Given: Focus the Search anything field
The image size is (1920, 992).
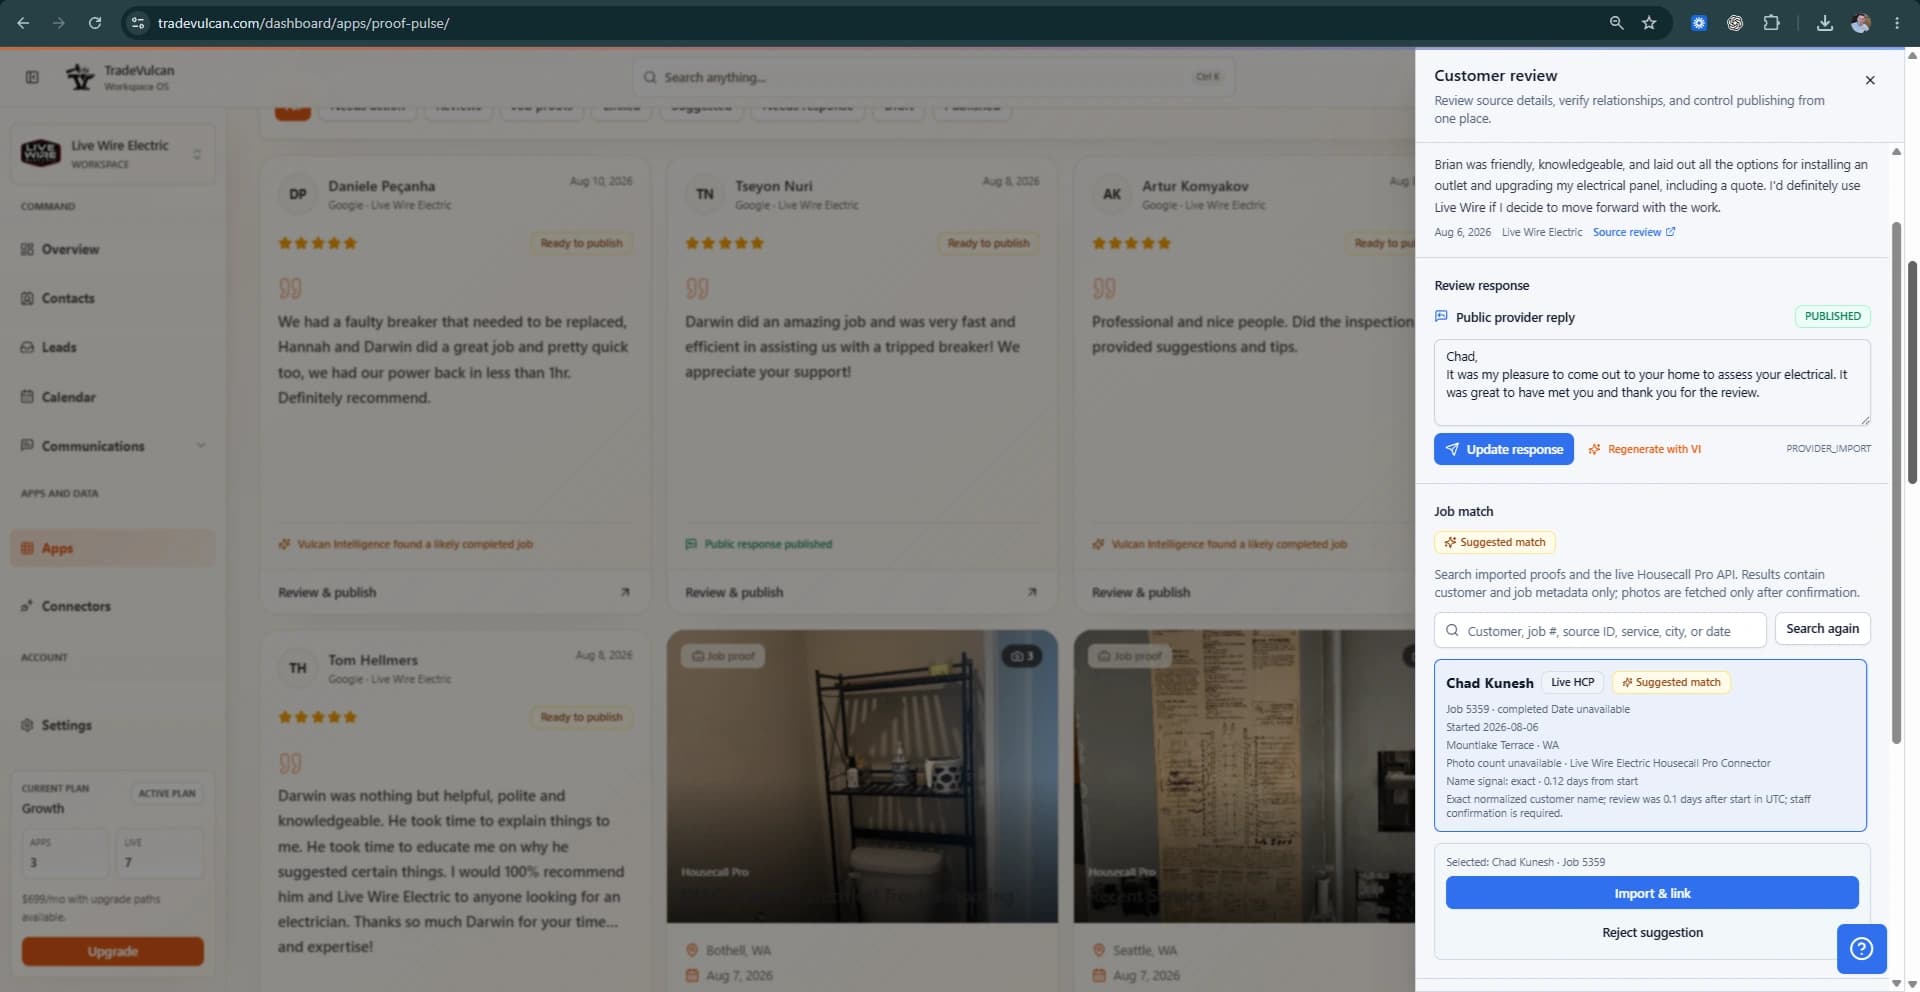Looking at the screenshot, I should click(x=933, y=77).
